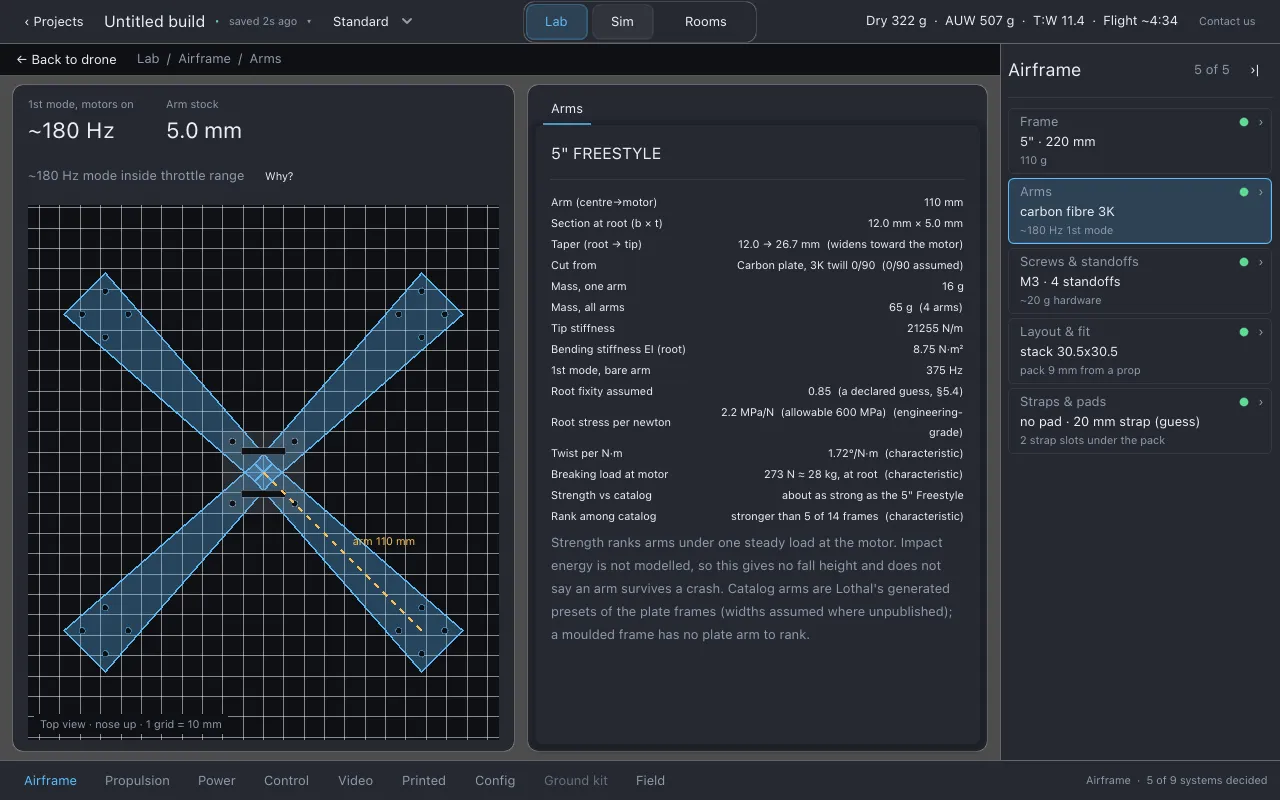1280x800 pixels.
Task: Click '5 of 9 systems decided' status
Action: (x=1207, y=780)
